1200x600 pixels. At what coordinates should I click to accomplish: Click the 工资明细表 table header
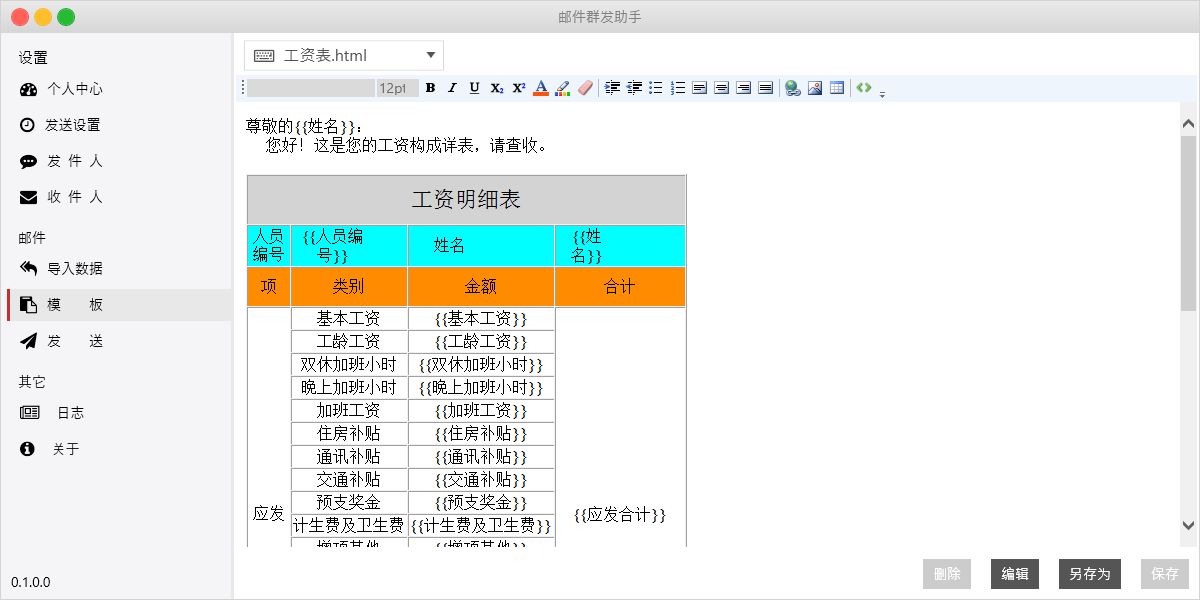[x=466, y=200]
